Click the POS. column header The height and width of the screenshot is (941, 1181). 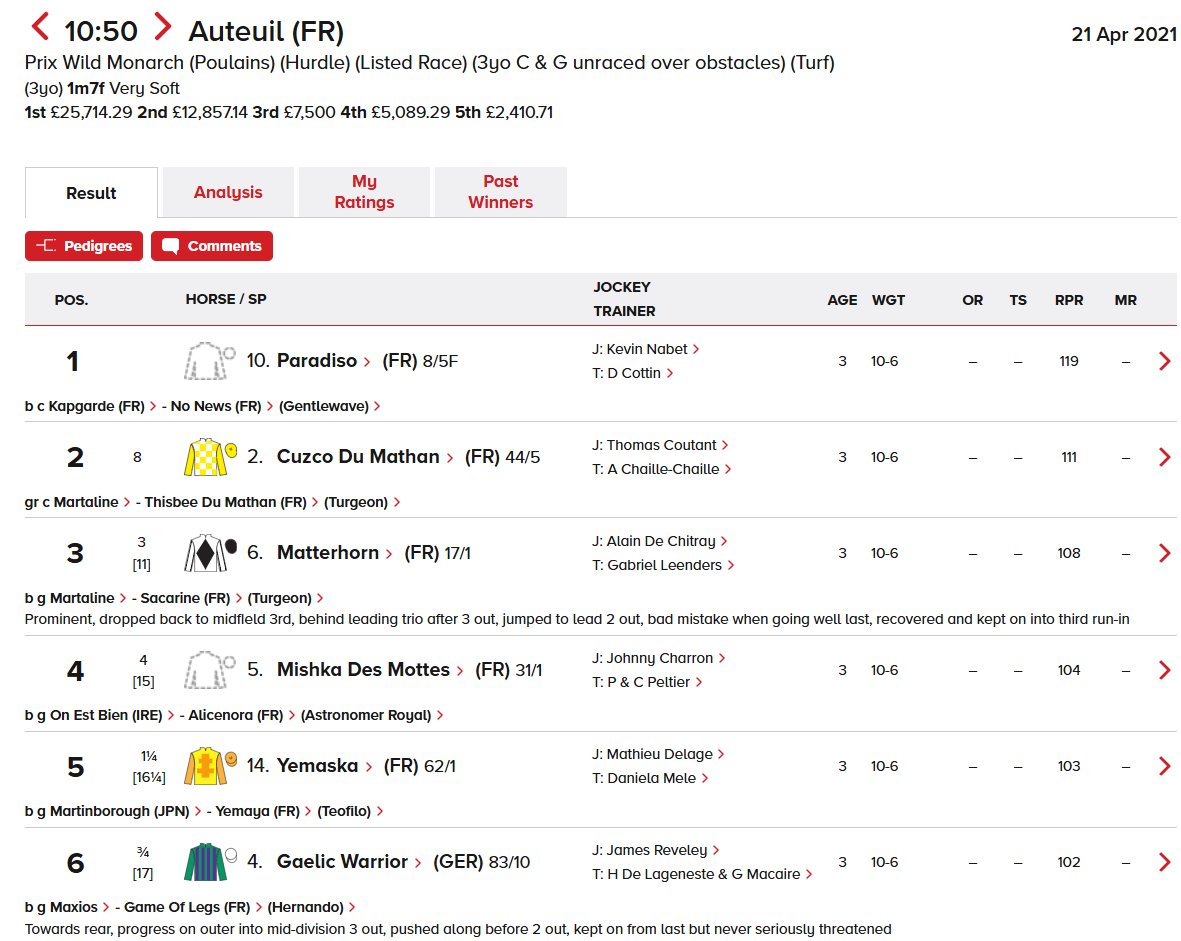(72, 300)
